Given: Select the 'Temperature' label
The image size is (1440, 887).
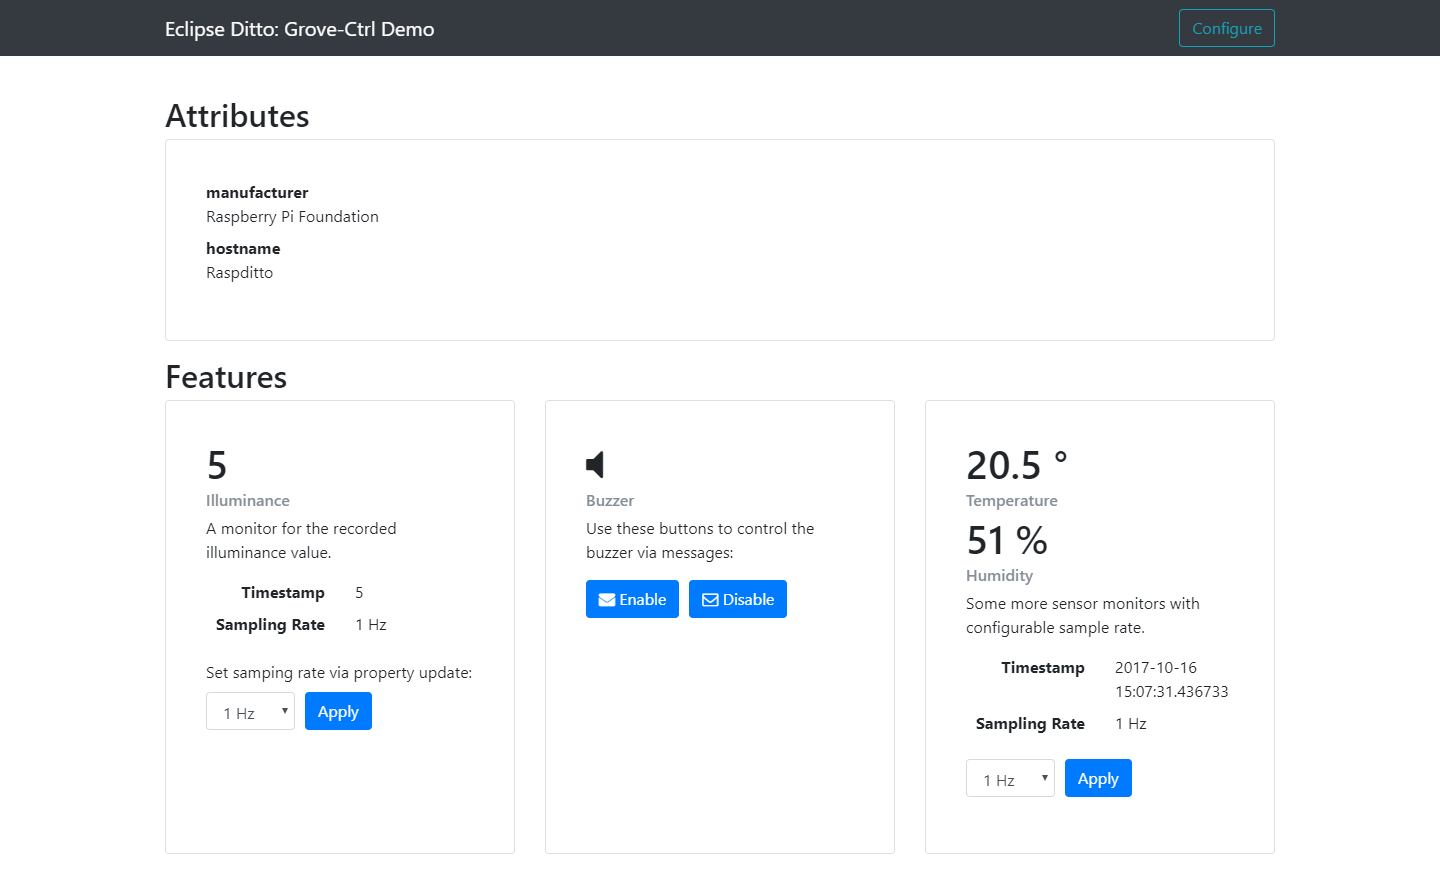Looking at the screenshot, I should [x=1011, y=500].
